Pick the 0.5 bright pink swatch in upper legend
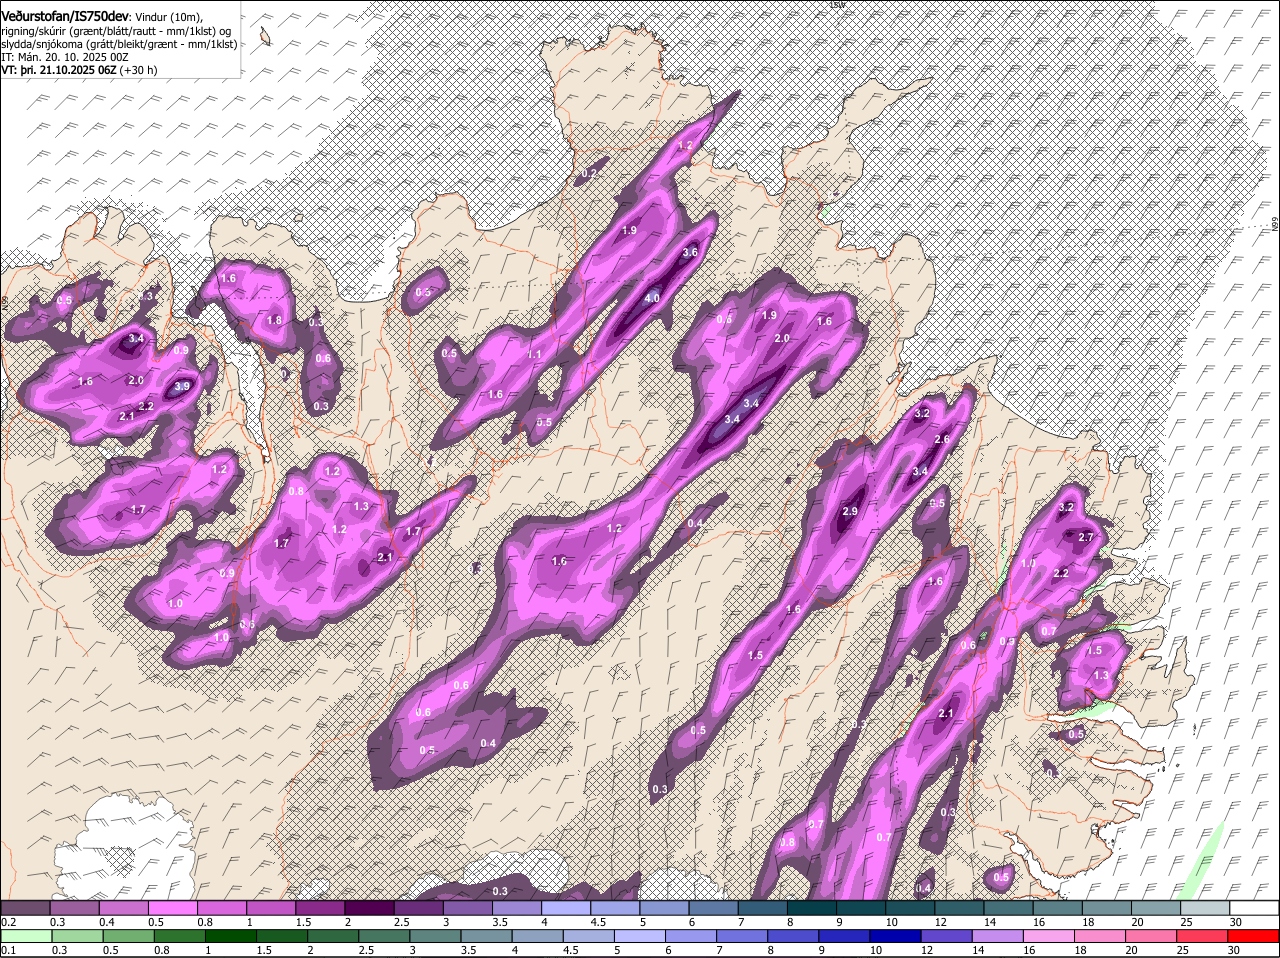This screenshot has height=958, width=1280. 173,908
